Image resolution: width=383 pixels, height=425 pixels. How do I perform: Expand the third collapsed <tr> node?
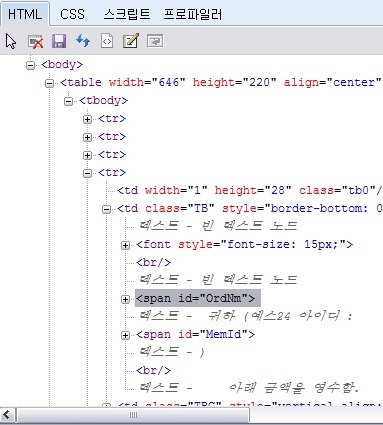coord(87,155)
